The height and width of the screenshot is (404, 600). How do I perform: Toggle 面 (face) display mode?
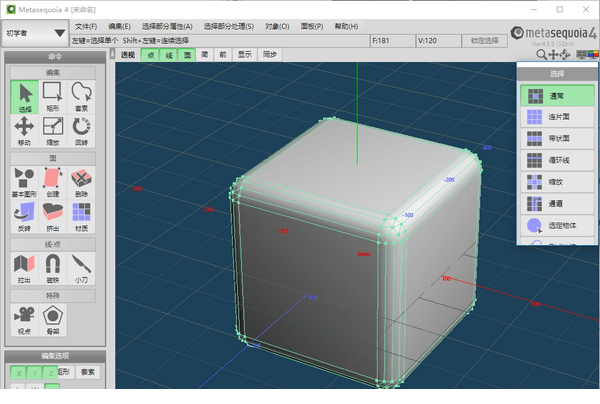187,55
